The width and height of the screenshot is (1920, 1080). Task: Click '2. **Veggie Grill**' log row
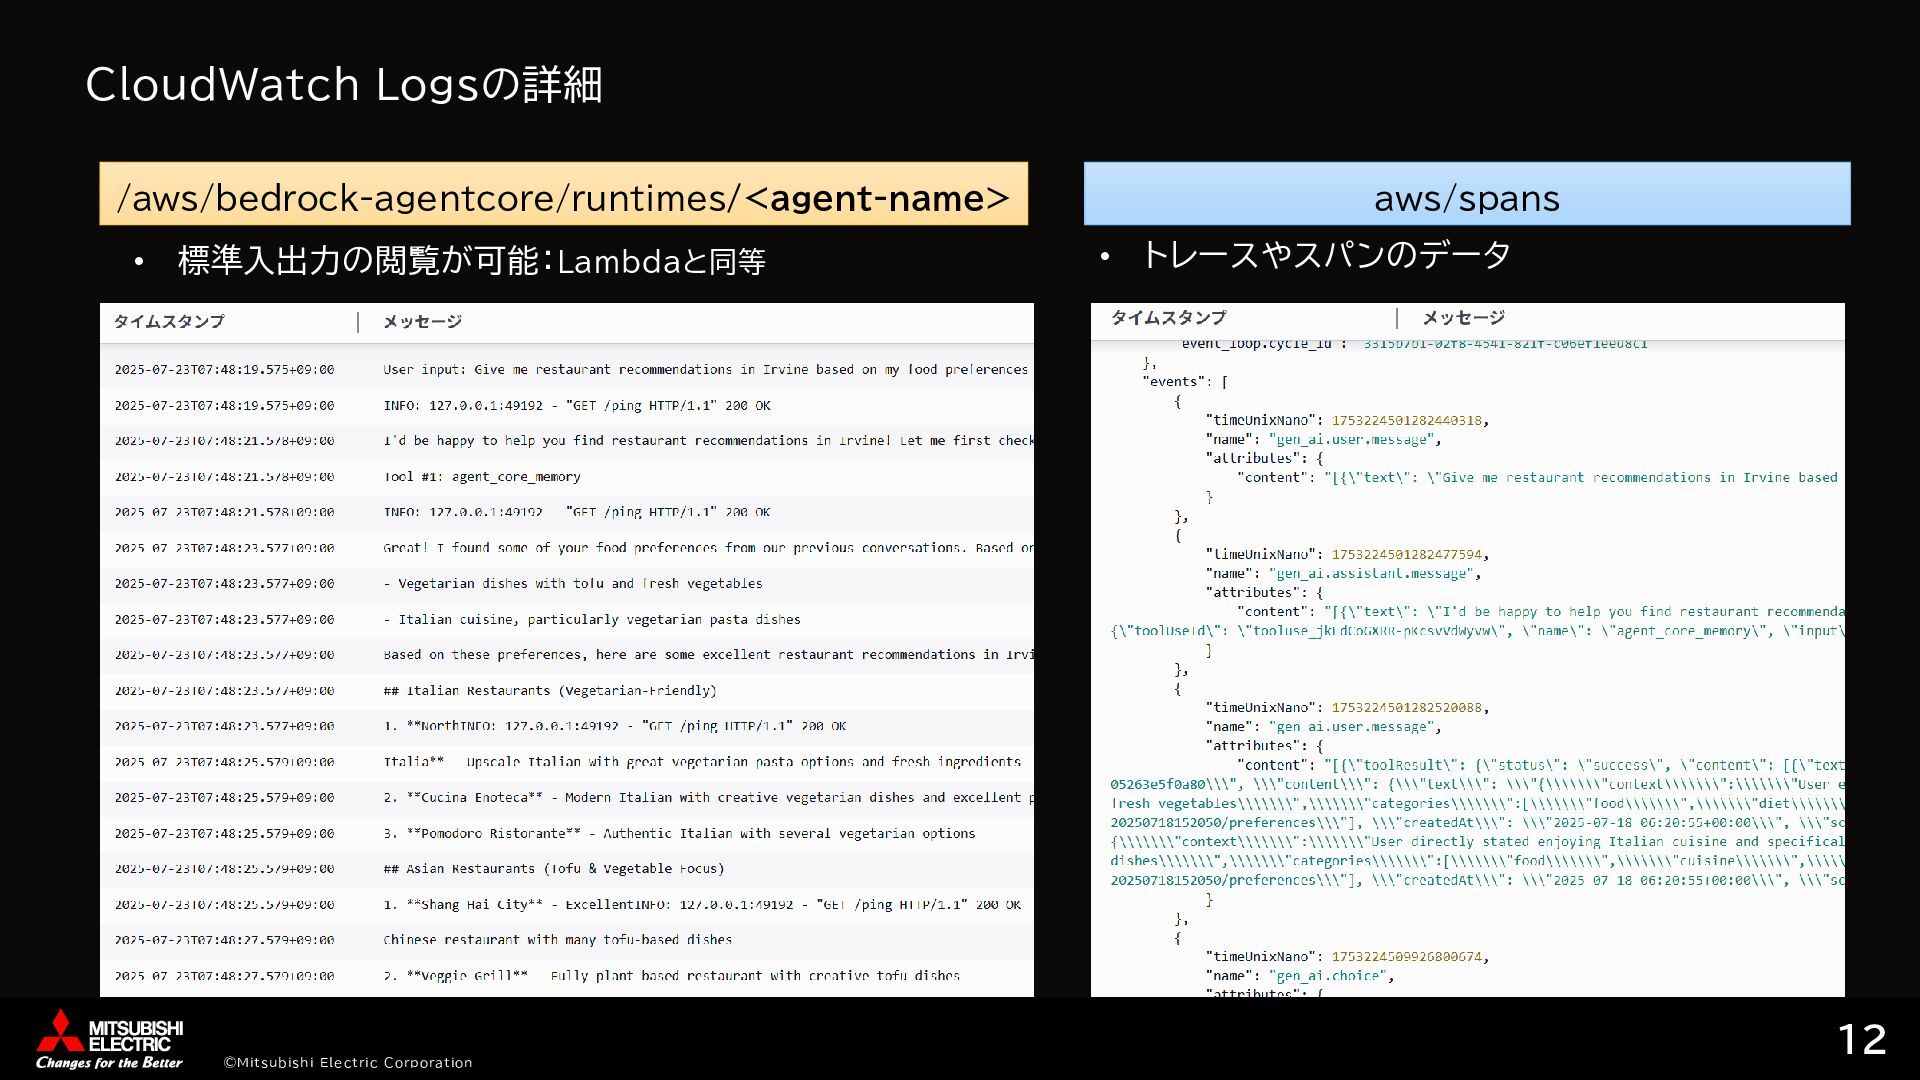pyautogui.click(x=567, y=975)
